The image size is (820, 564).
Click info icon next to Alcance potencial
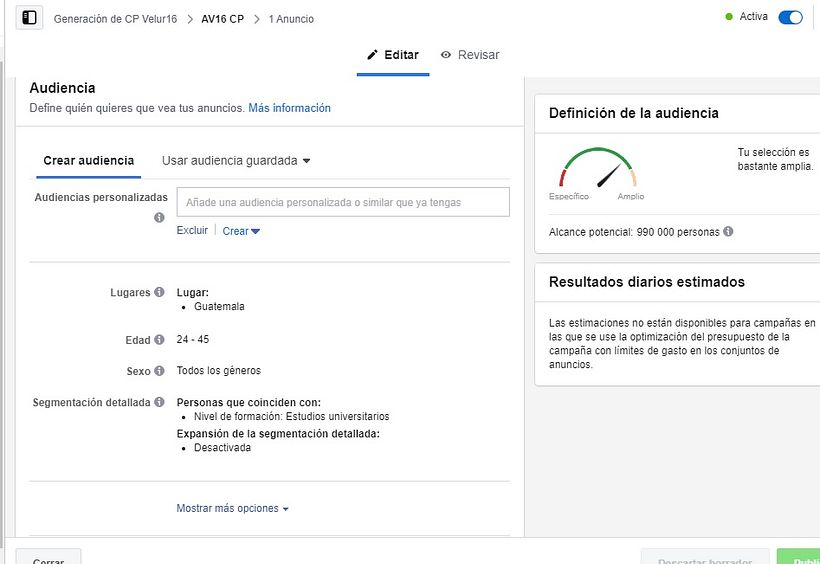tap(728, 232)
